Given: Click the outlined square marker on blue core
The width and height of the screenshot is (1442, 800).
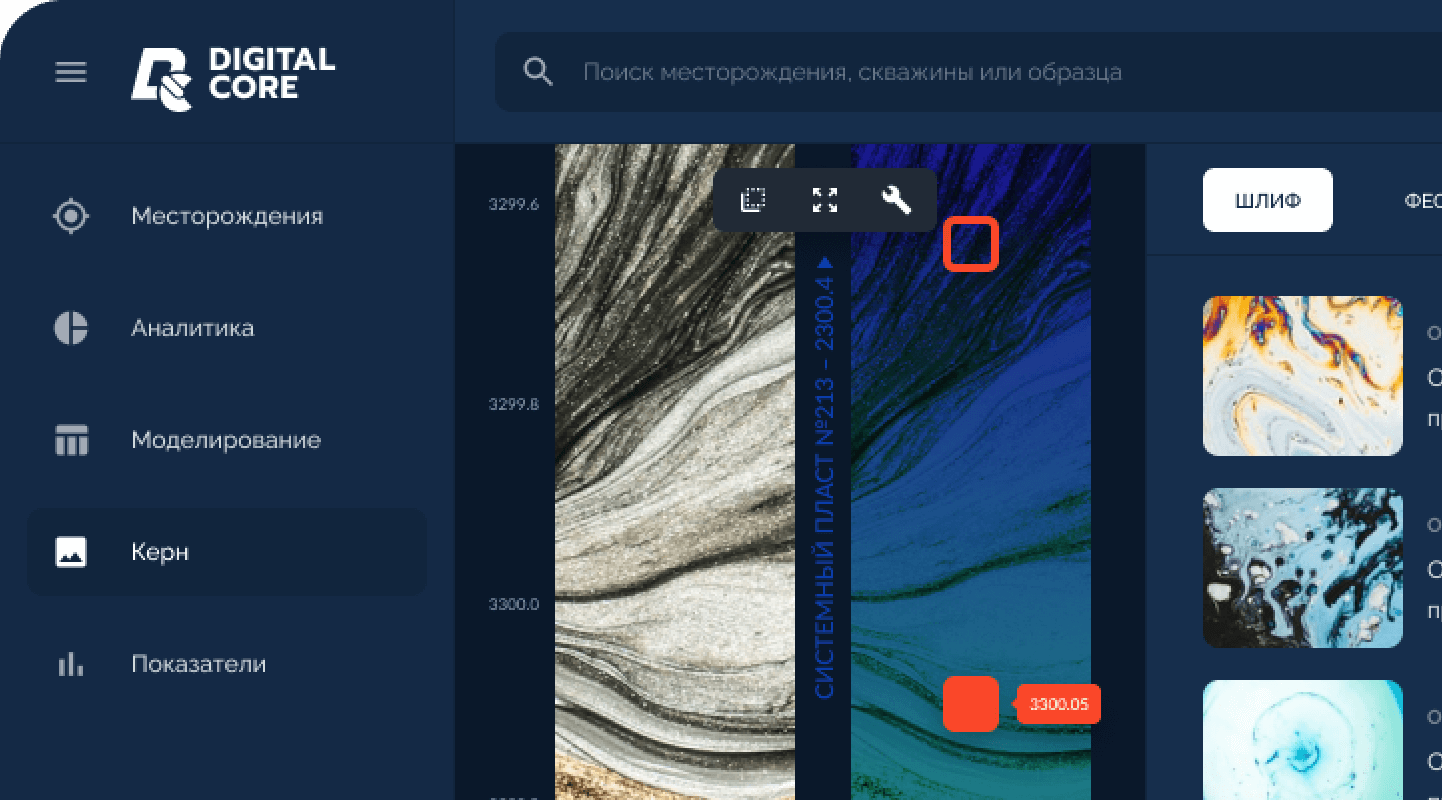Looking at the screenshot, I should pos(971,245).
